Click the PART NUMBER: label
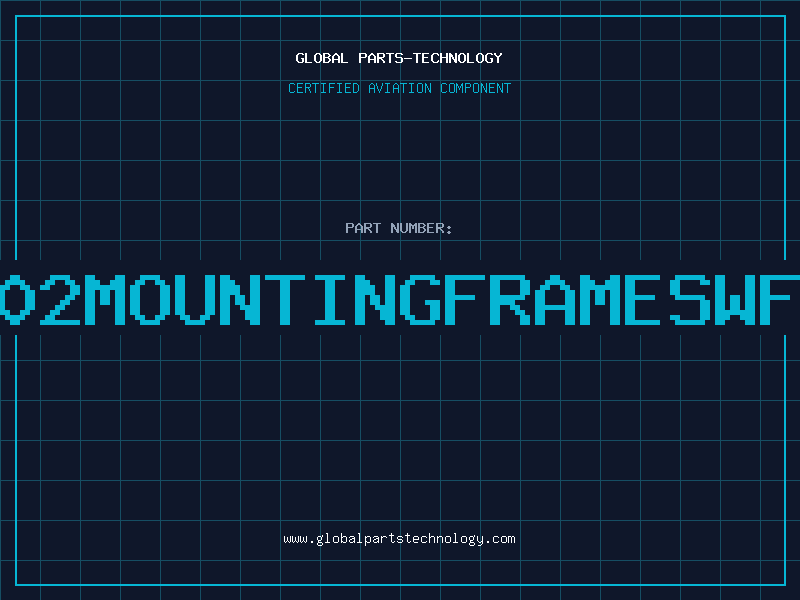The image size is (800, 600). [x=399, y=228]
